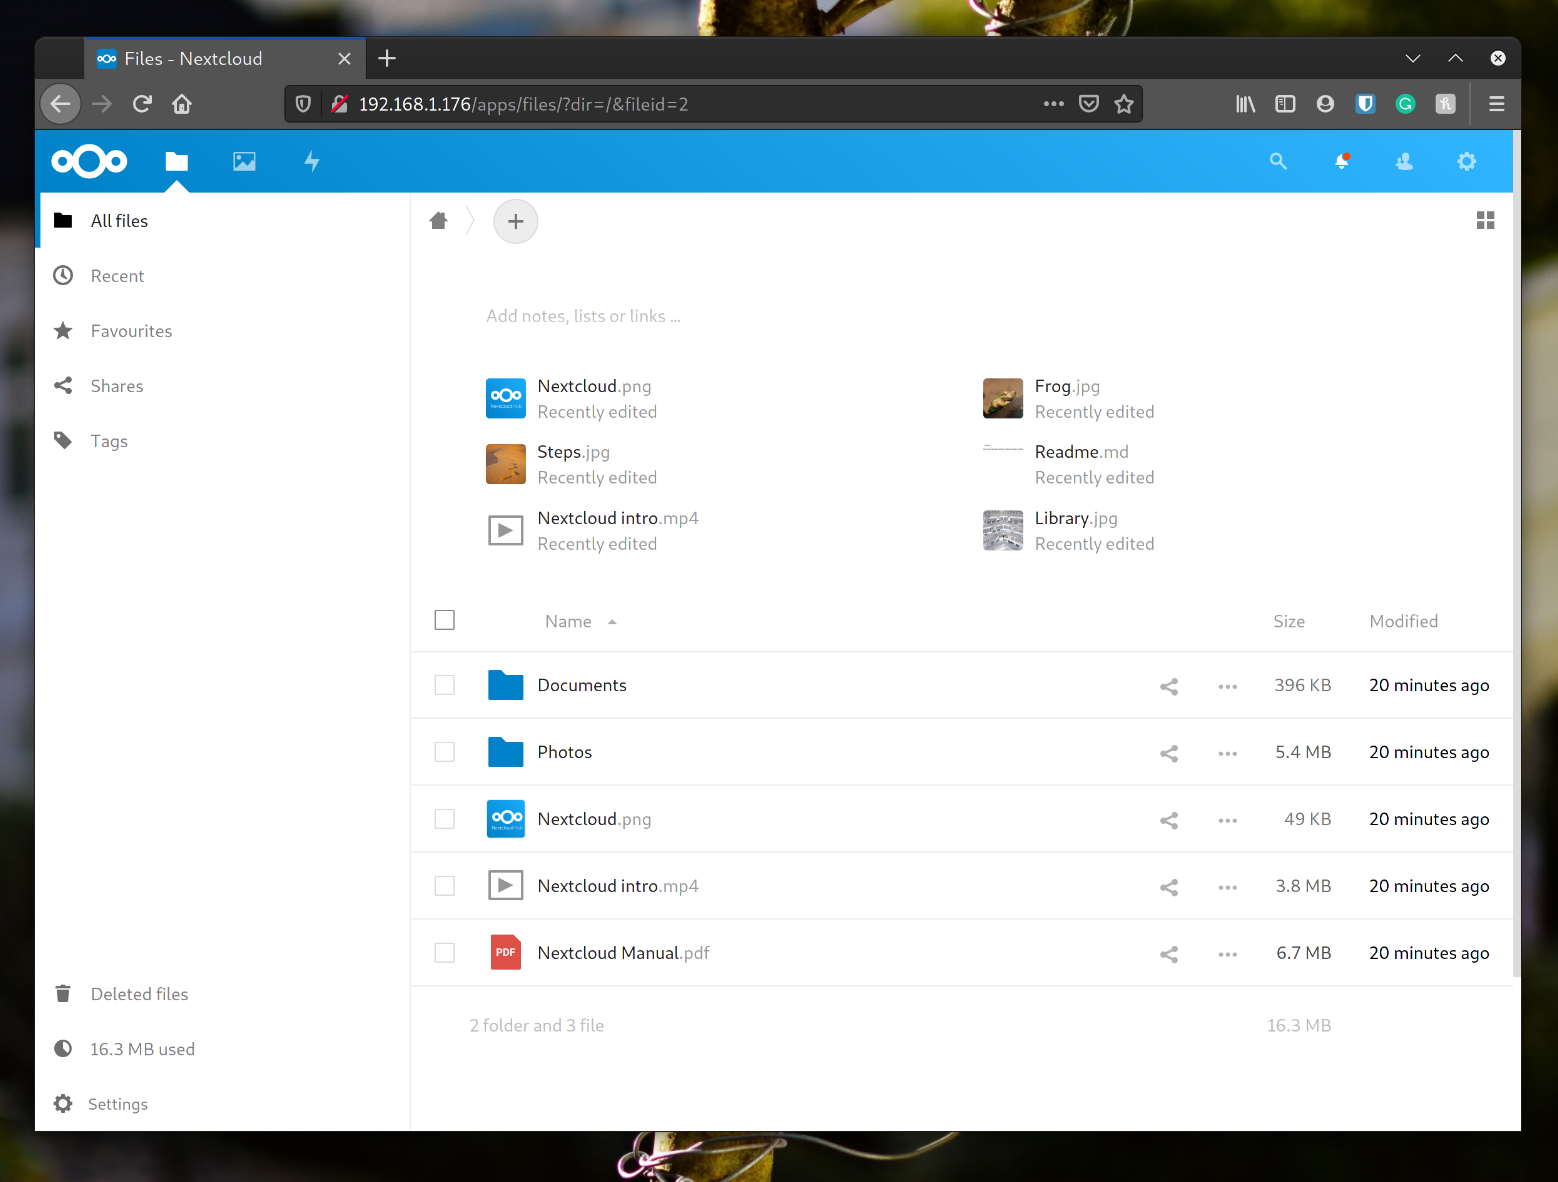Share Nextcloud intro.mp4 file
Image resolution: width=1558 pixels, height=1182 pixels.
click(x=1169, y=887)
